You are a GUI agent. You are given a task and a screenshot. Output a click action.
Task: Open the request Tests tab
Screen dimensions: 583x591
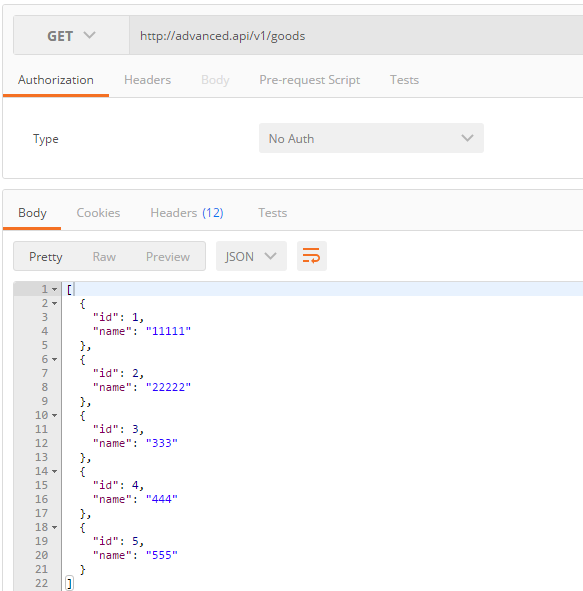coord(404,80)
